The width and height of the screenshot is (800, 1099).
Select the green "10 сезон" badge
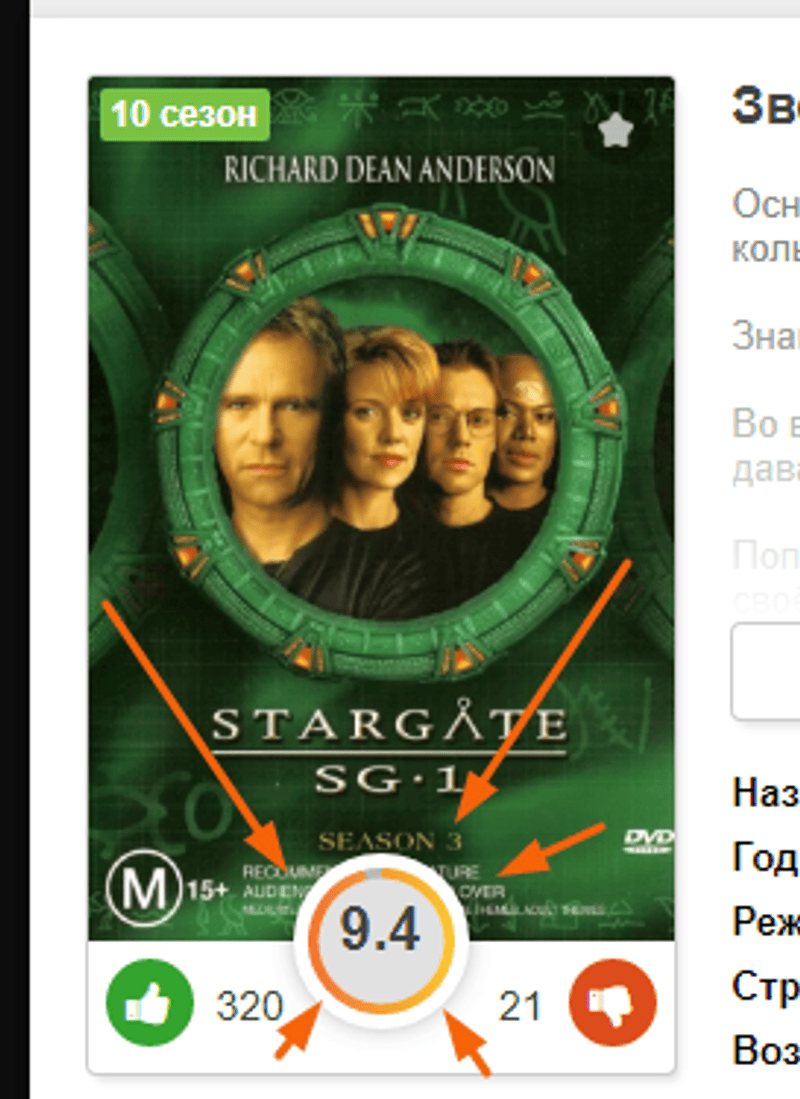pos(185,114)
